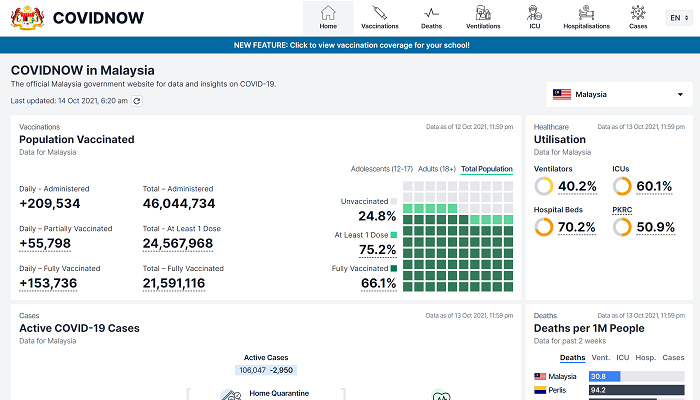Open the Deaths heartbeat icon
The width and height of the screenshot is (700, 400).
[x=431, y=13]
